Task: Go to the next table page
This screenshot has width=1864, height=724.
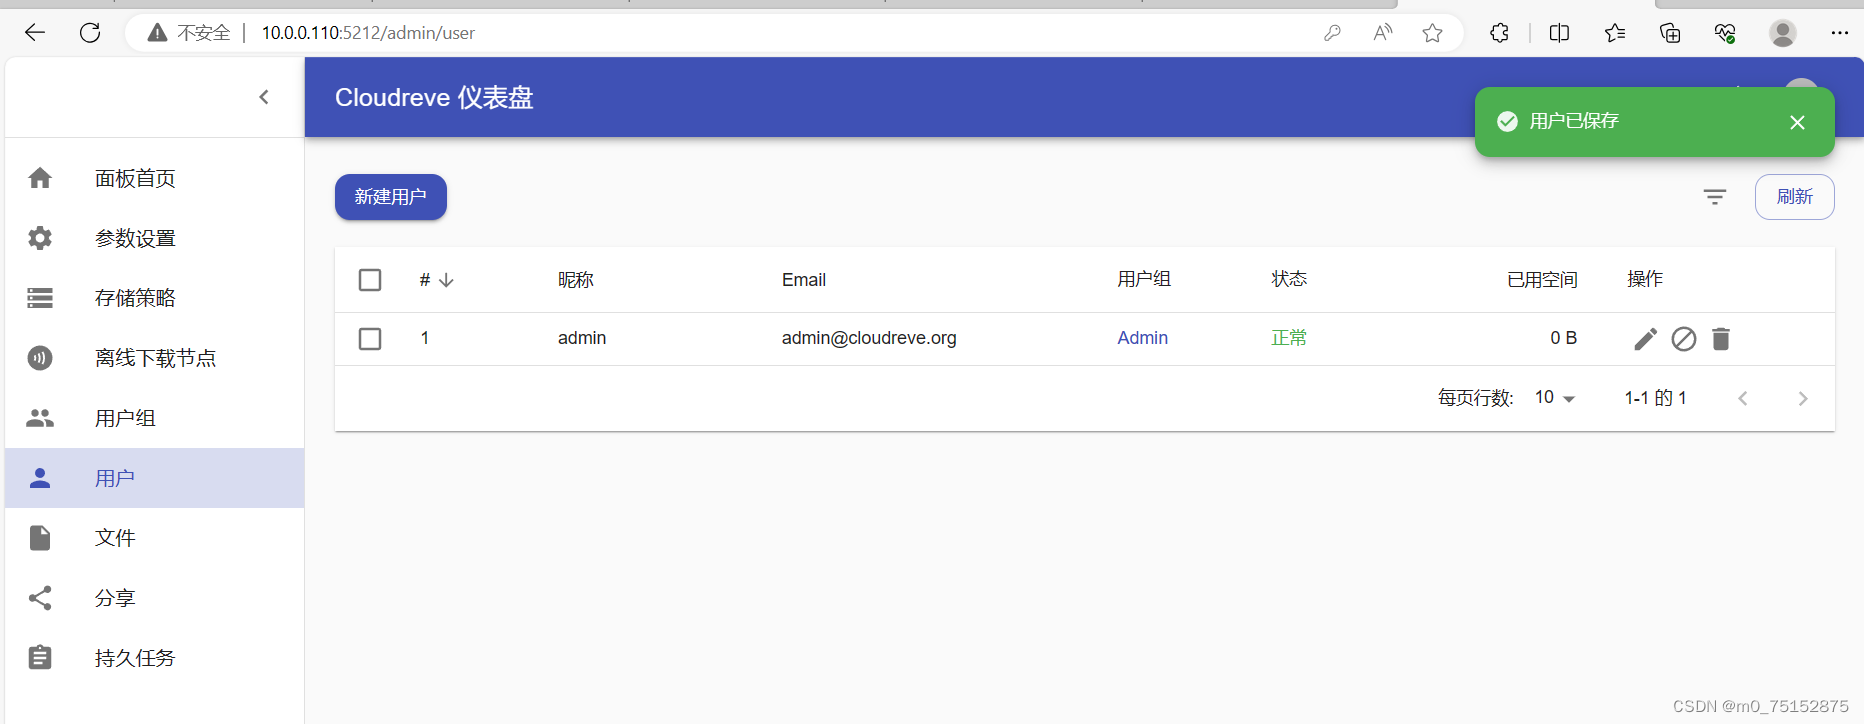Action: (x=1803, y=398)
